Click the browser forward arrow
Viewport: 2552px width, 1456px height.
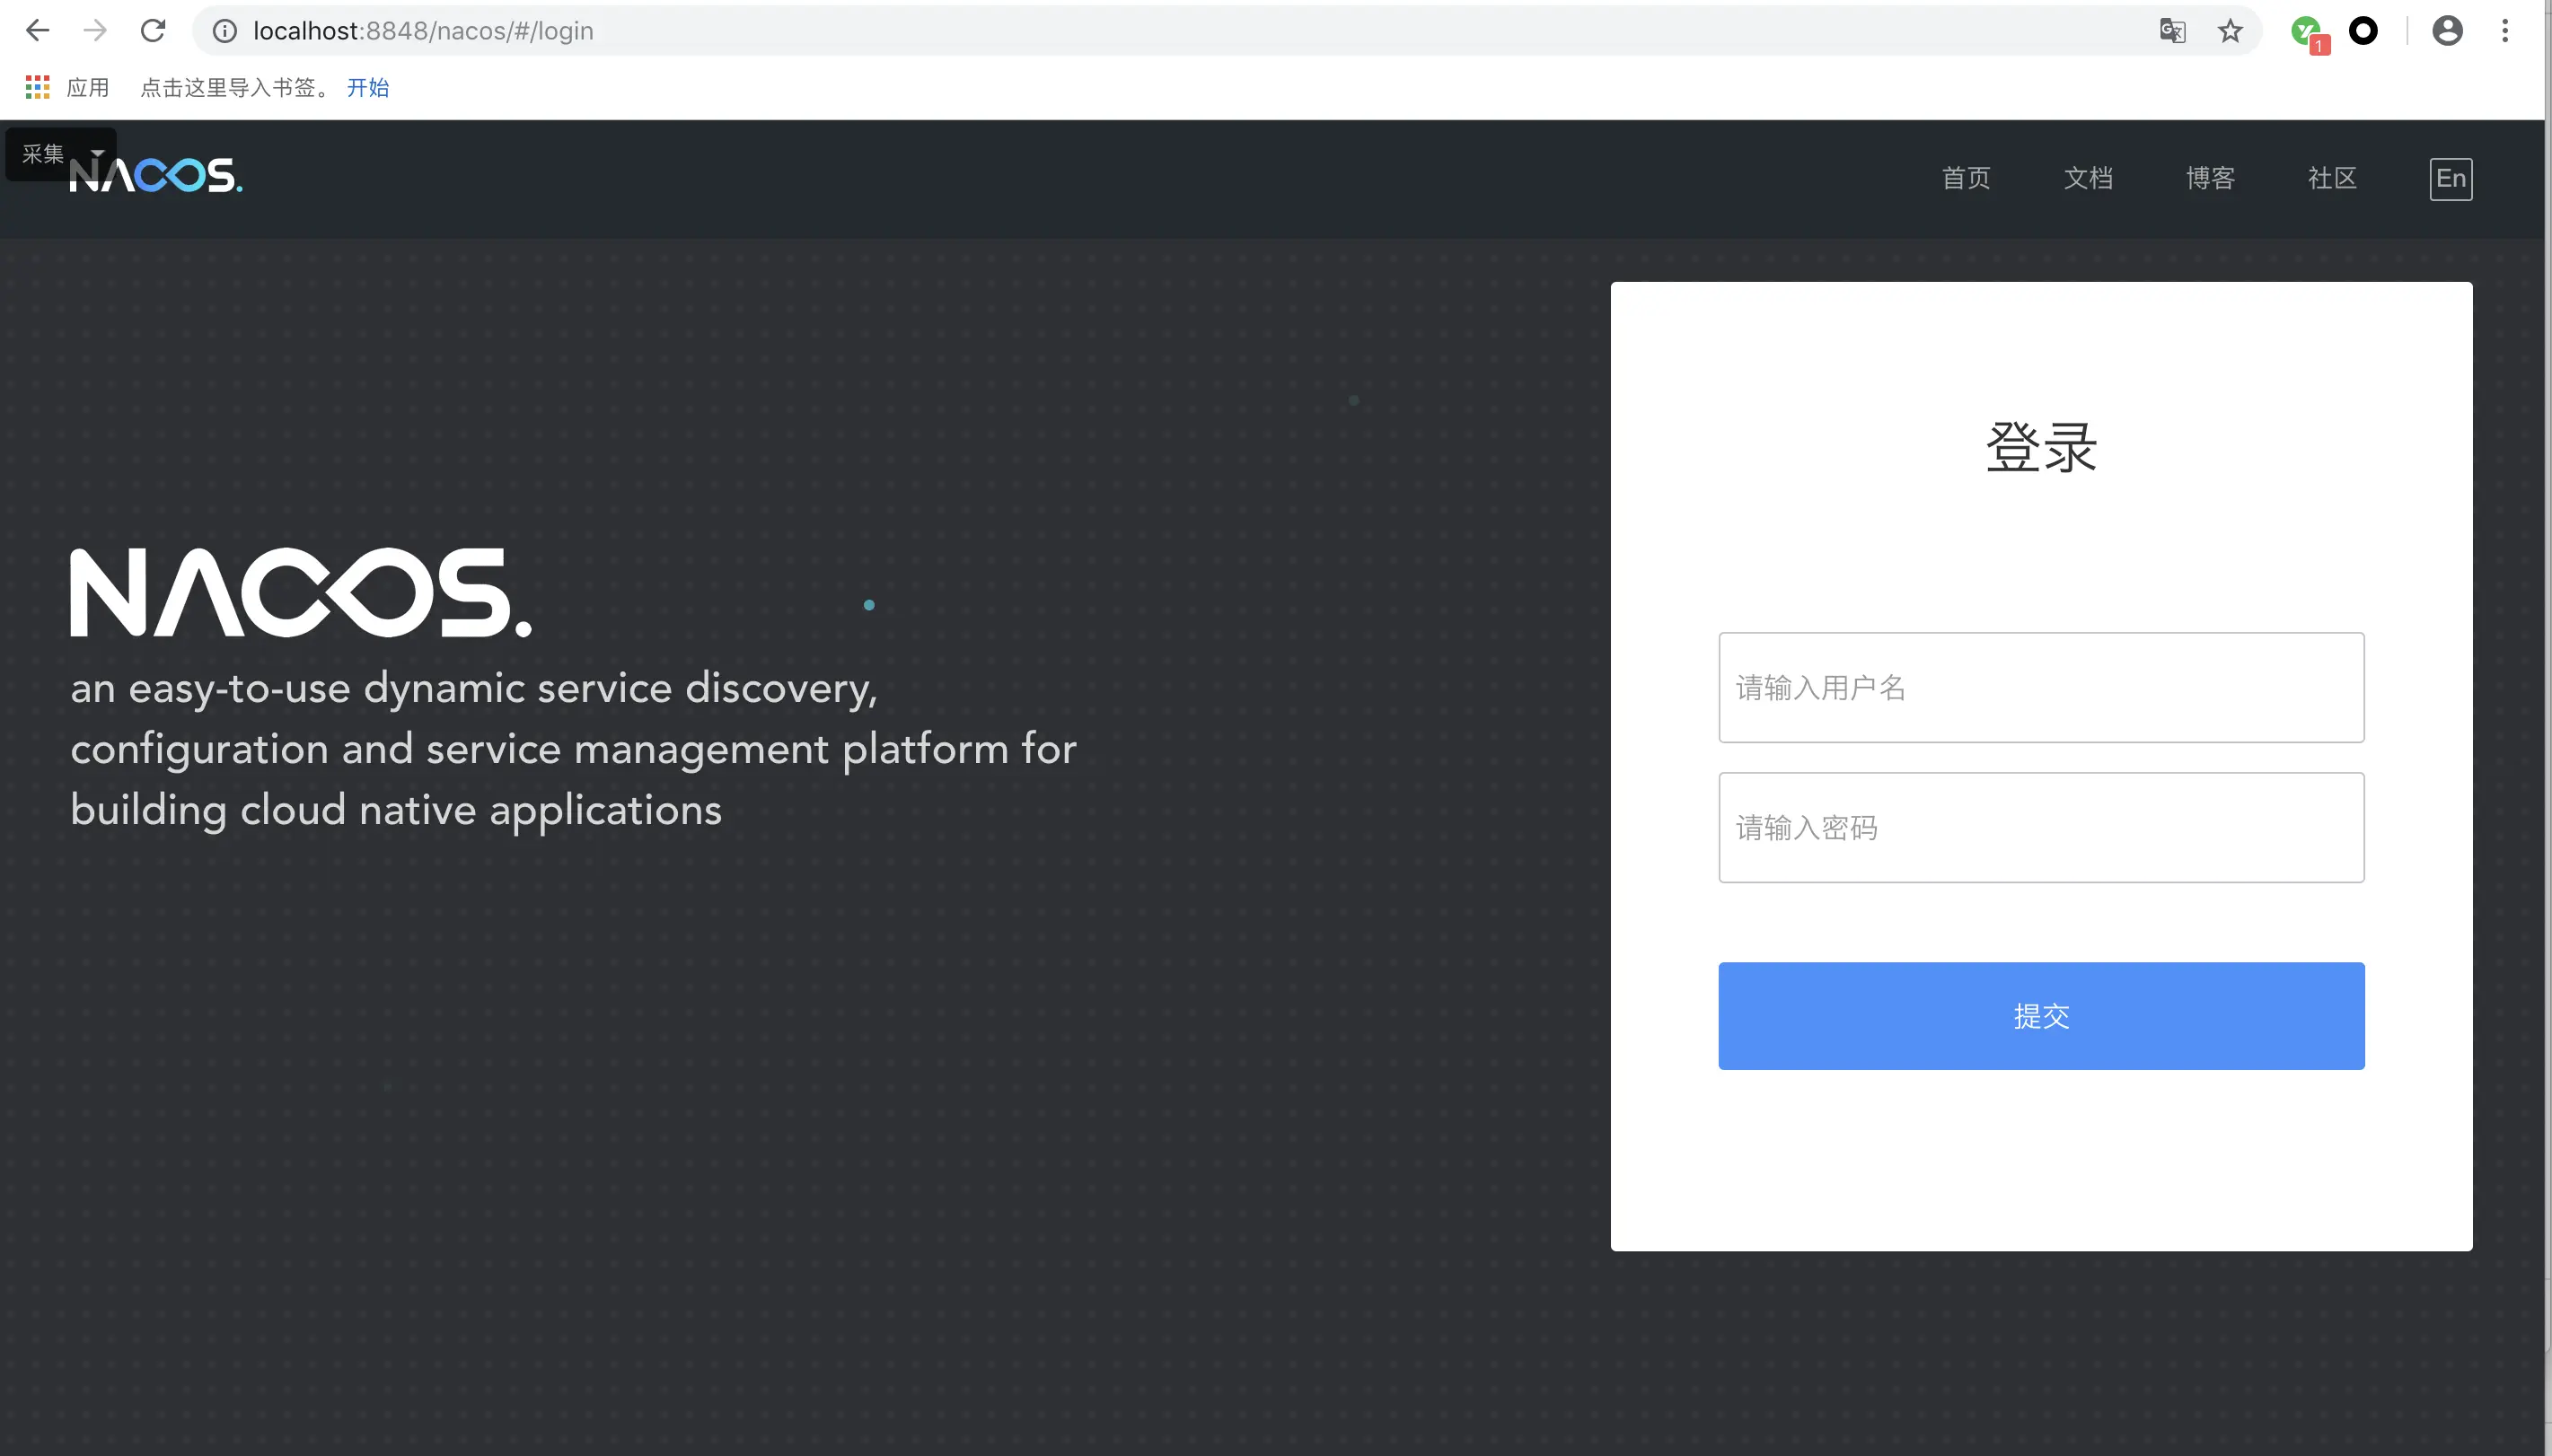pyautogui.click(x=95, y=31)
